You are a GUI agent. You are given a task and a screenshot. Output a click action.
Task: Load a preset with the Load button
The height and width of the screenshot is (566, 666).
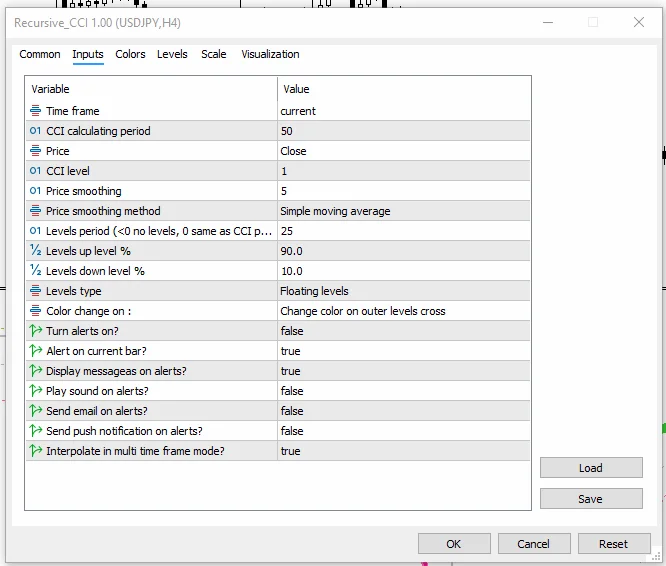(591, 467)
